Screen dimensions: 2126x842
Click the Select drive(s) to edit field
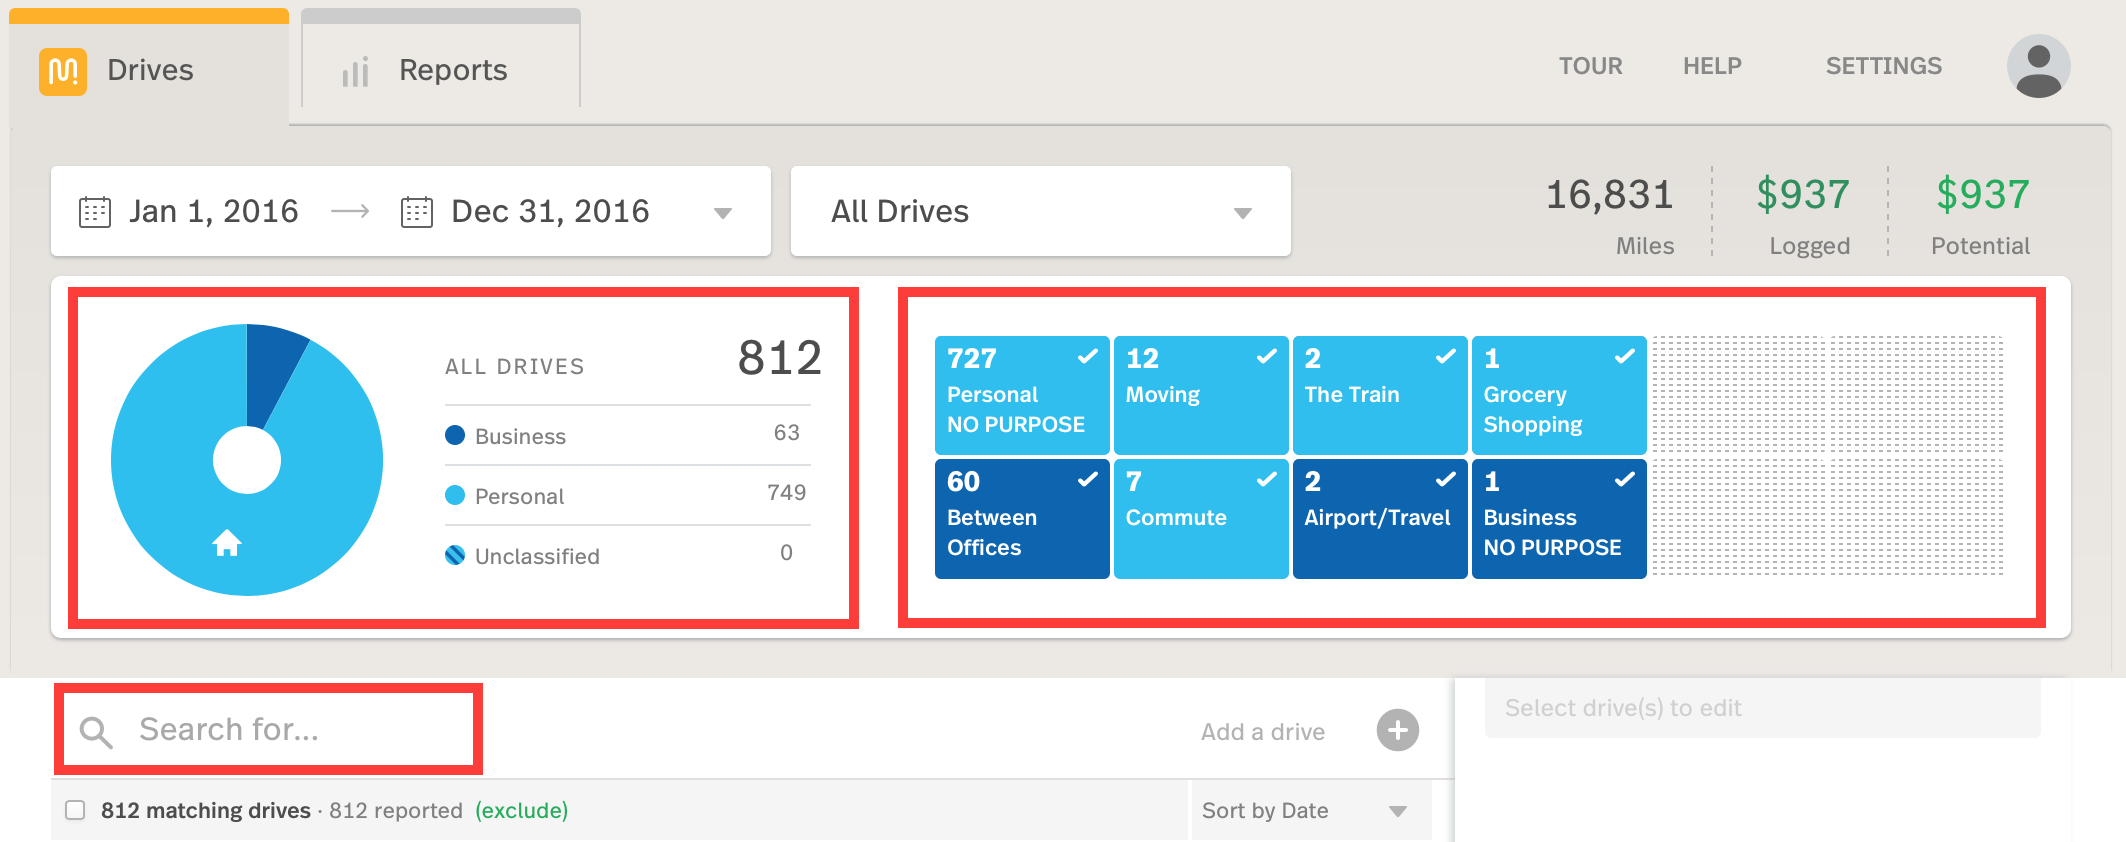[x=1762, y=708]
